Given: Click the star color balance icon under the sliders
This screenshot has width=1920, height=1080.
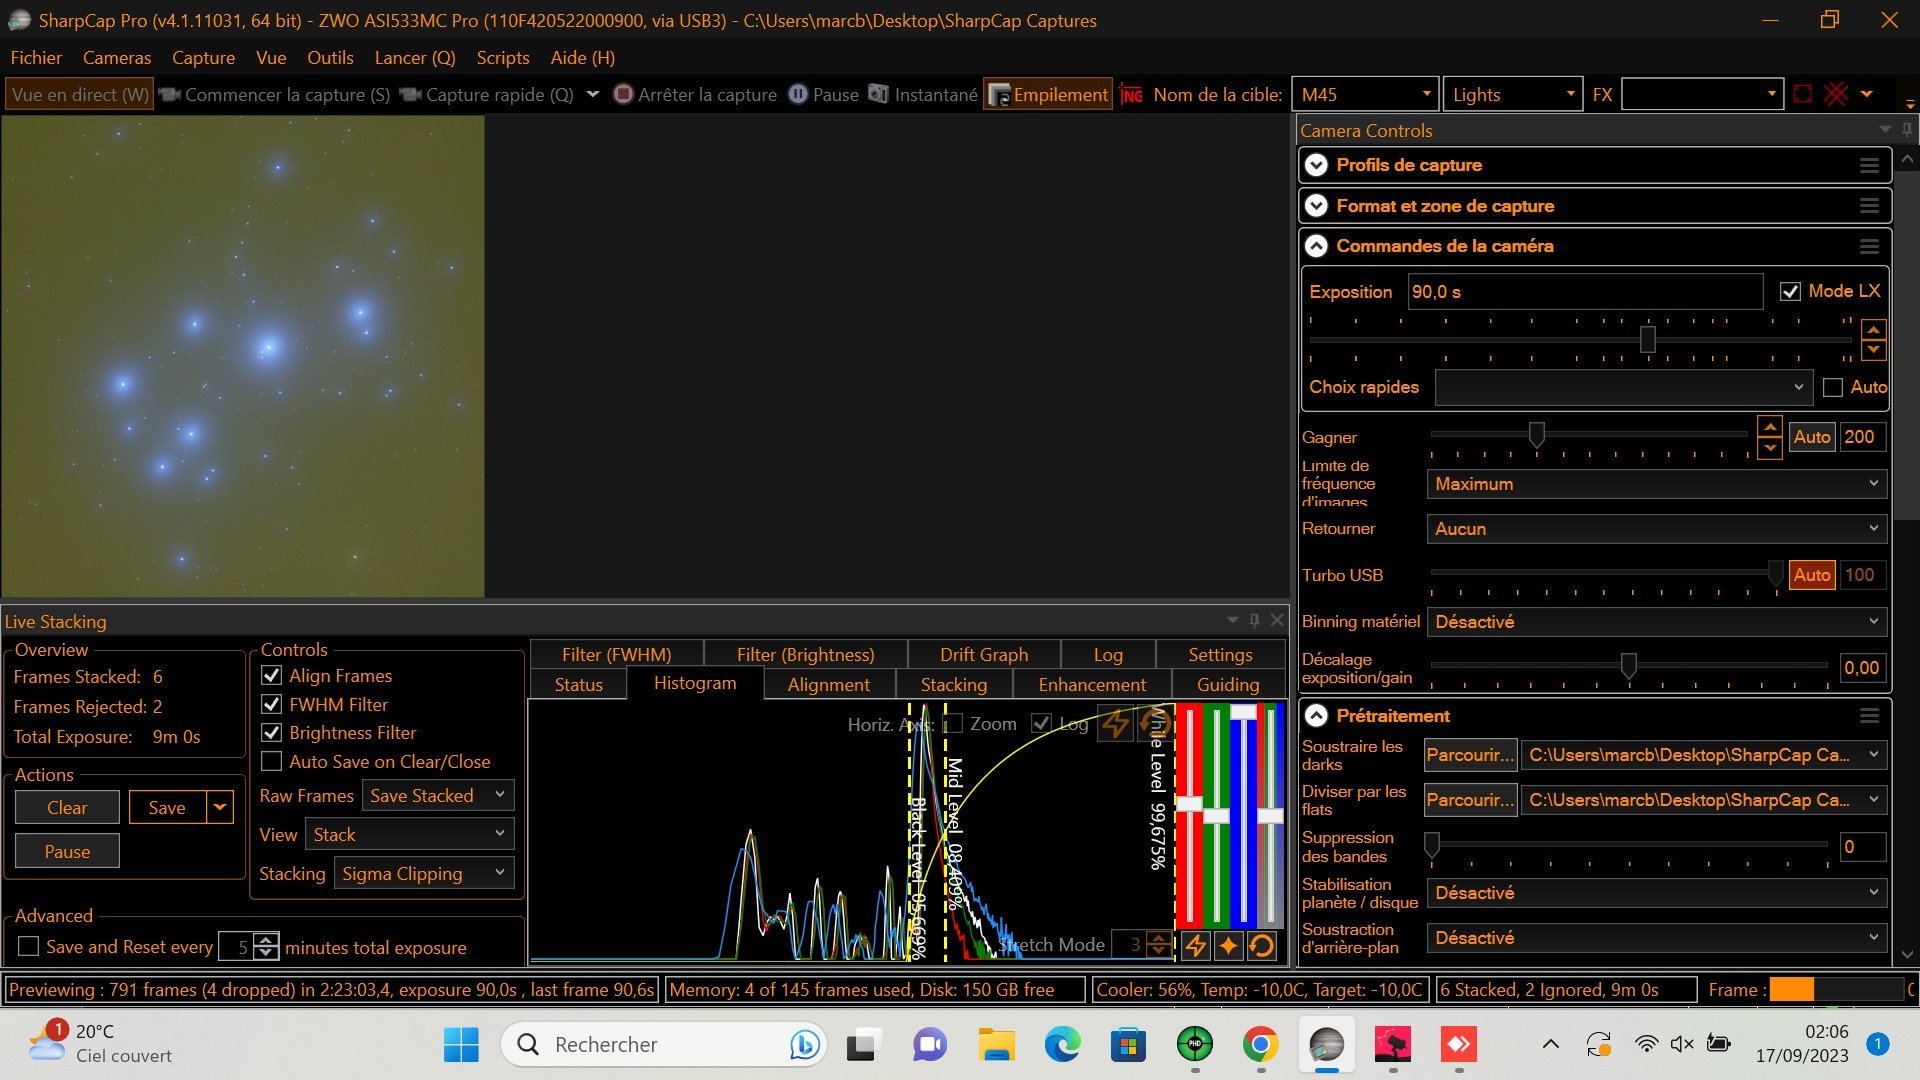Looking at the screenshot, I should (x=1229, y=945).
